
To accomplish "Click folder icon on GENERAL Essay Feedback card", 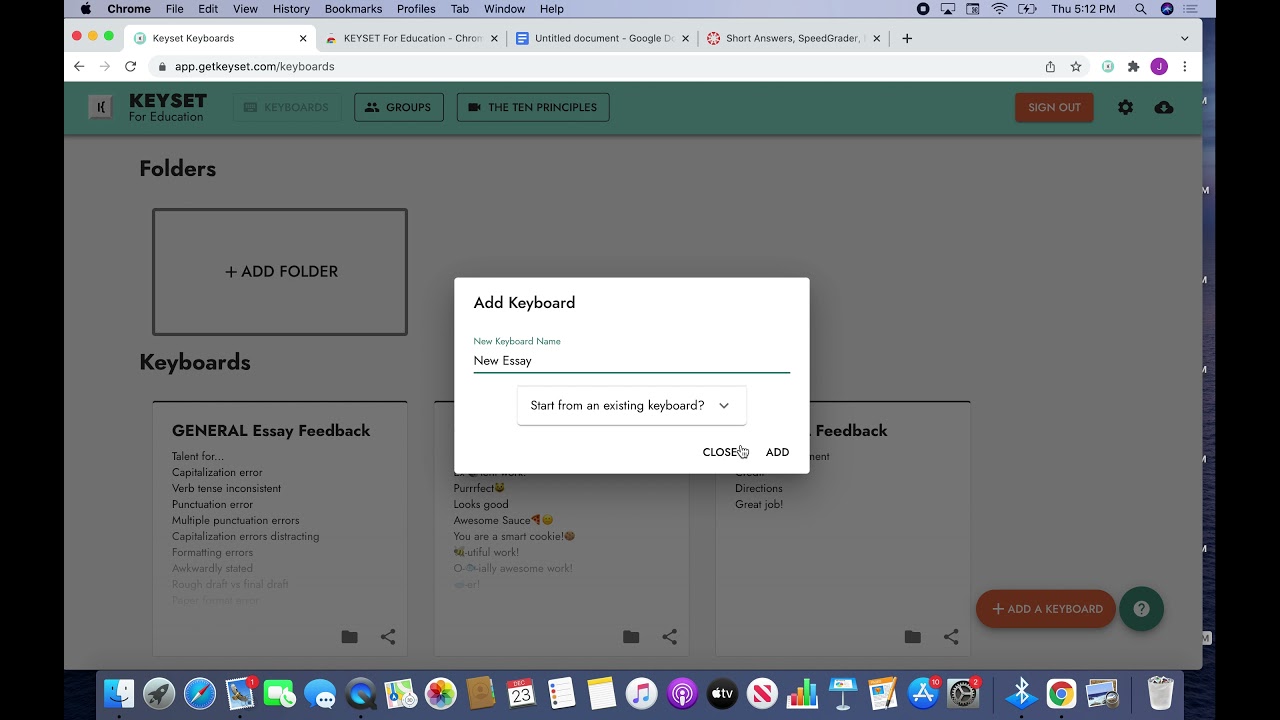I will [x=349, y=636].
